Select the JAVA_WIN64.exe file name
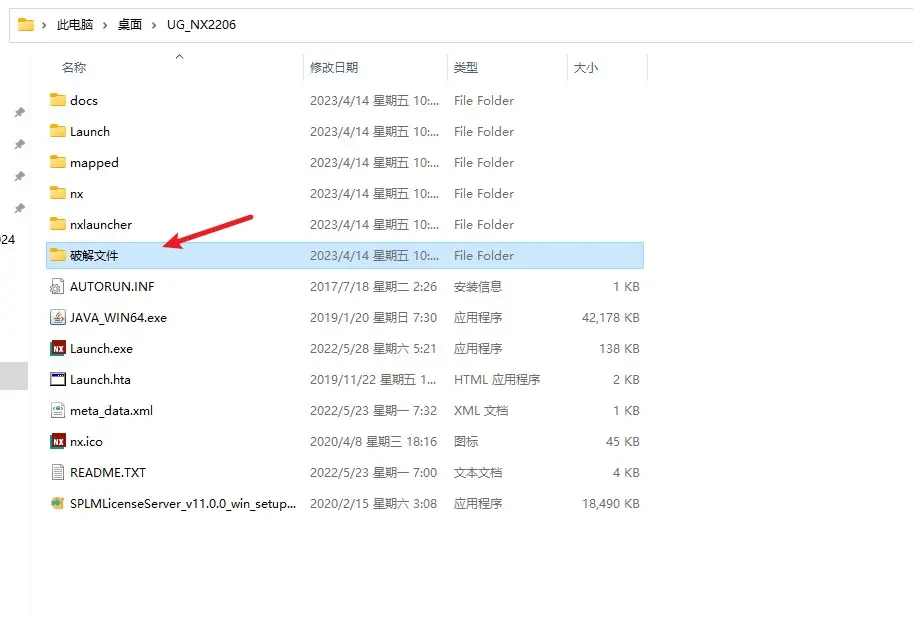 (118, 318)
